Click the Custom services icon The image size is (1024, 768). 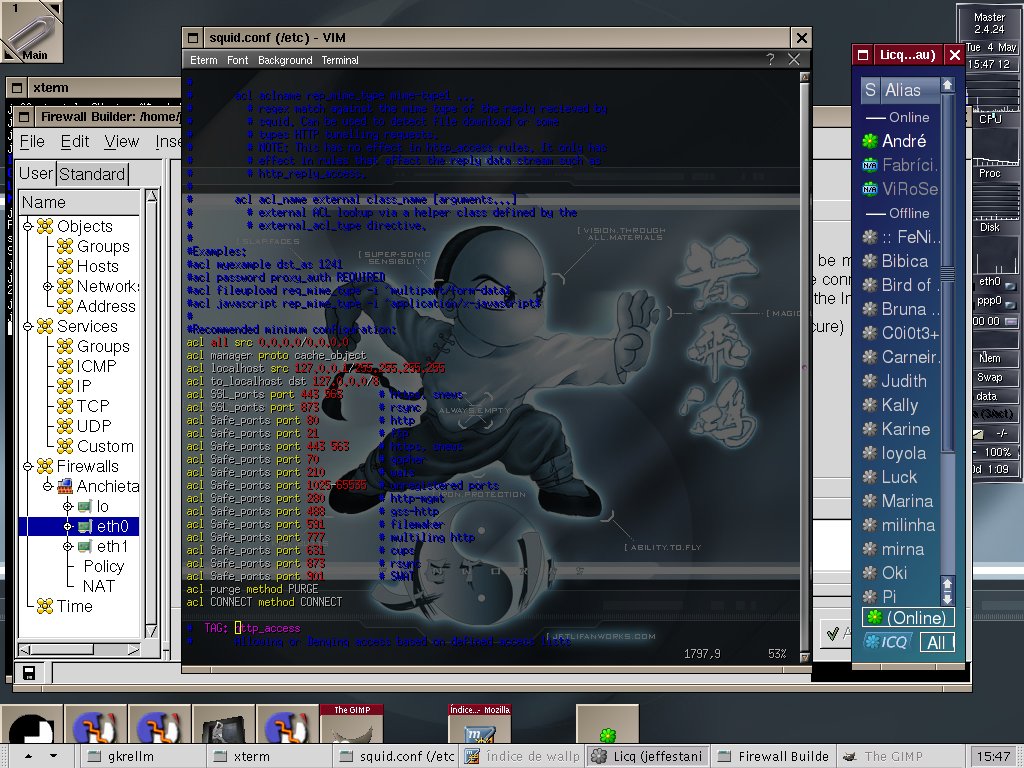65,446
